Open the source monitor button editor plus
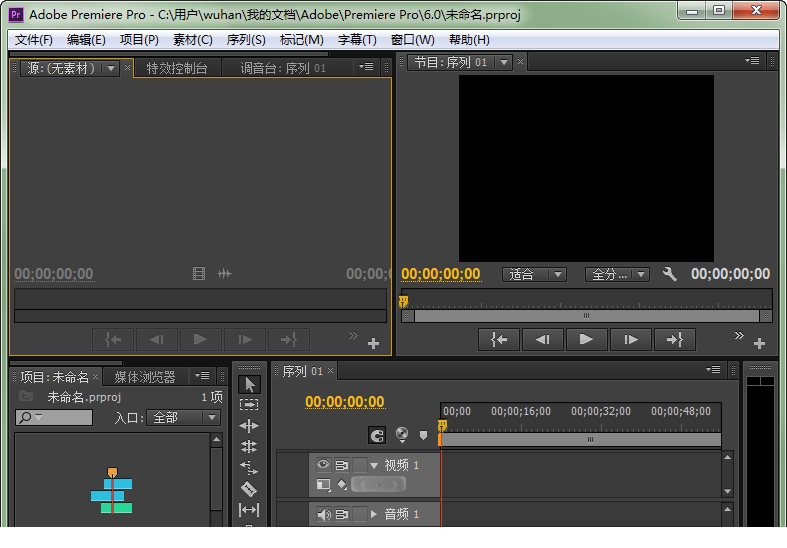The image size is (787, 548). (x=373, y=343)
